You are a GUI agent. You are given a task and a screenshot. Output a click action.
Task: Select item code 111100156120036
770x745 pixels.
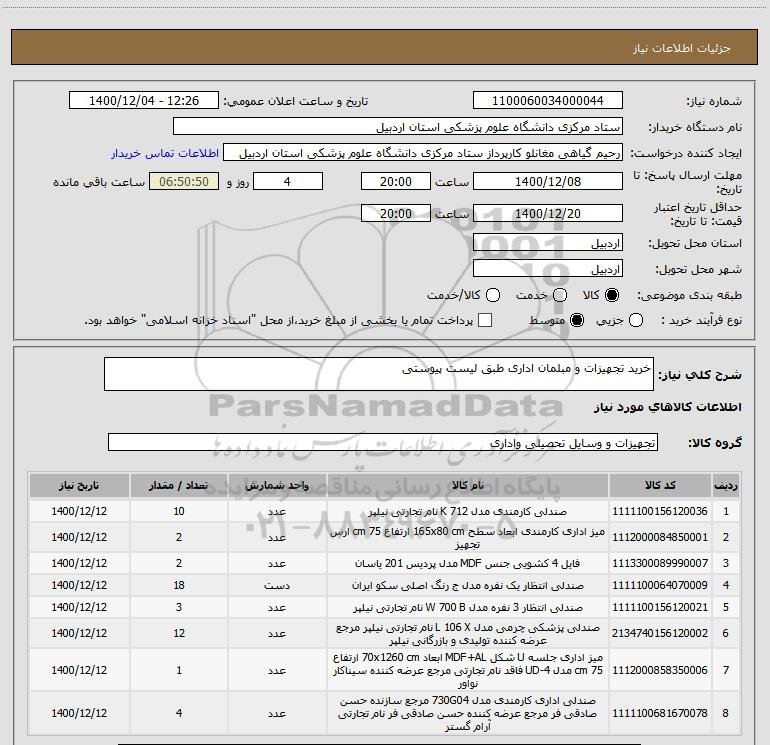[x=660, y=511]
